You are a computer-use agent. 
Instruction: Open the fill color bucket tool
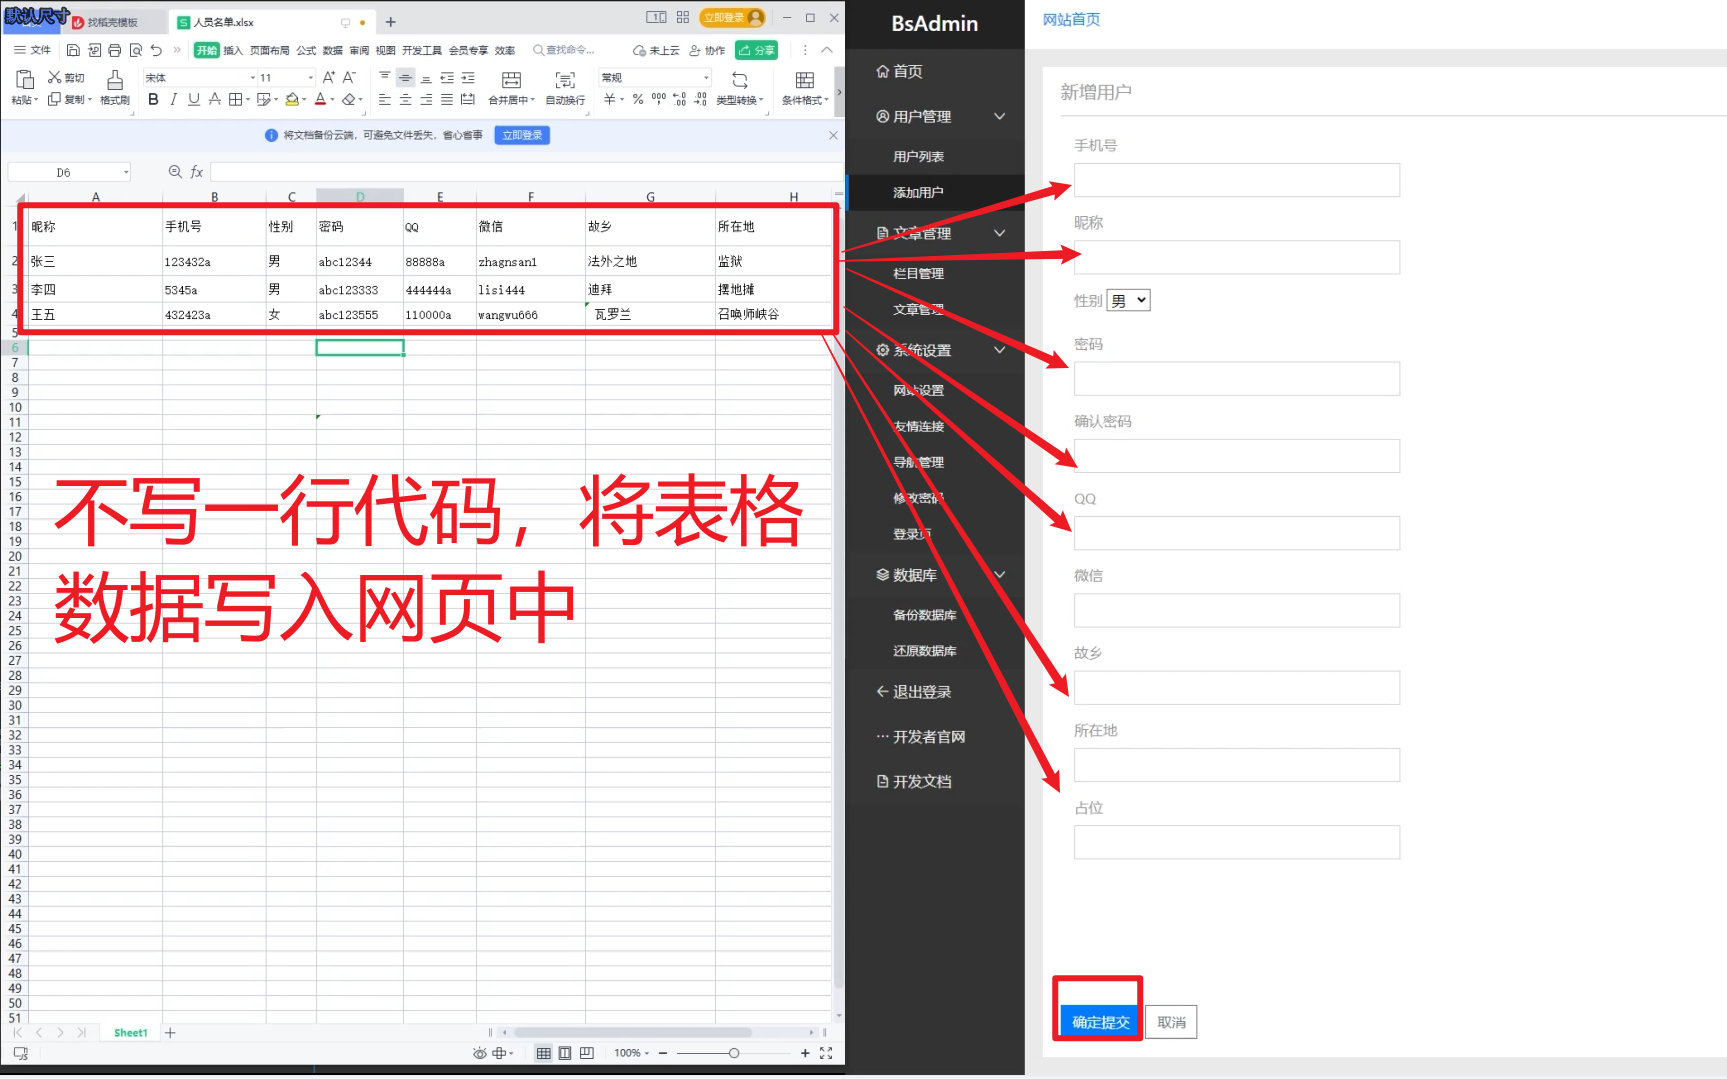293,99
